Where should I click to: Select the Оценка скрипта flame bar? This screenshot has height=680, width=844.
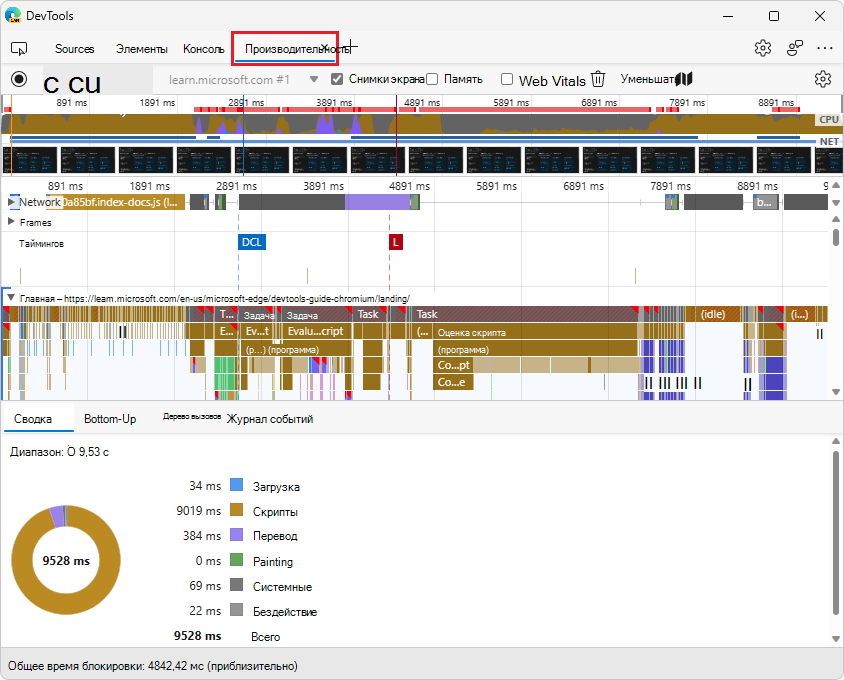point(534,332)
